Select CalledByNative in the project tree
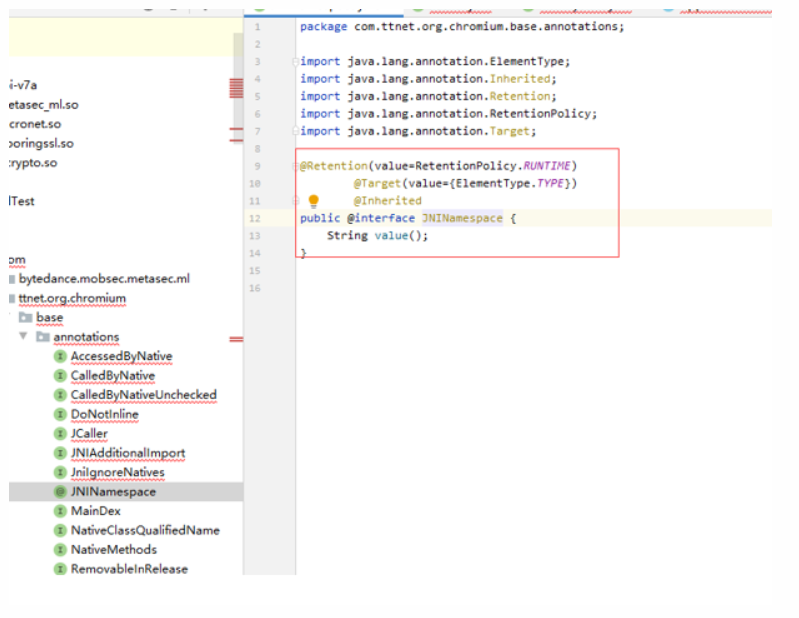799x618 pixels. tap(113, 375)
